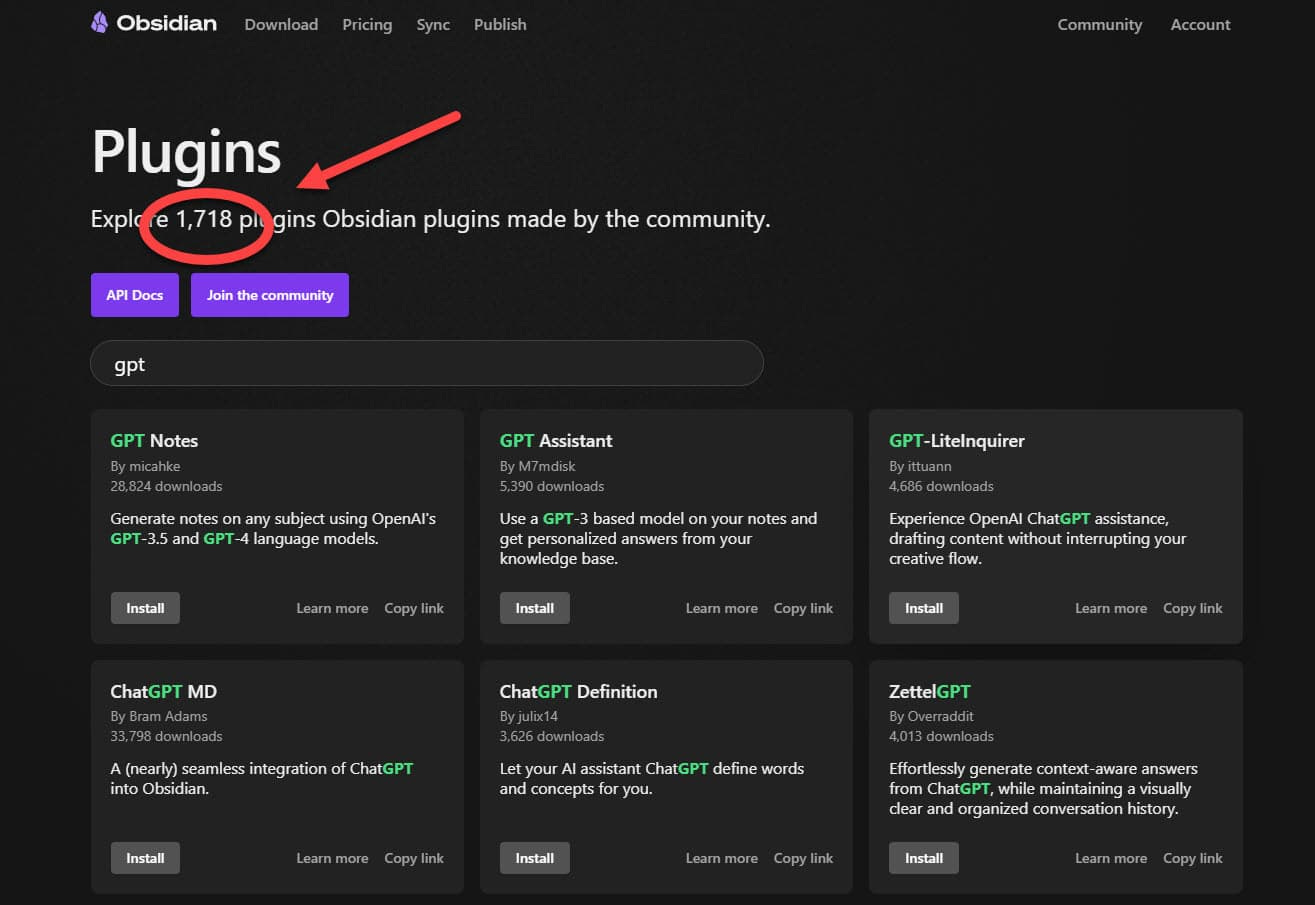Open the Download page
1315x905 pixels.
[281, 24]
